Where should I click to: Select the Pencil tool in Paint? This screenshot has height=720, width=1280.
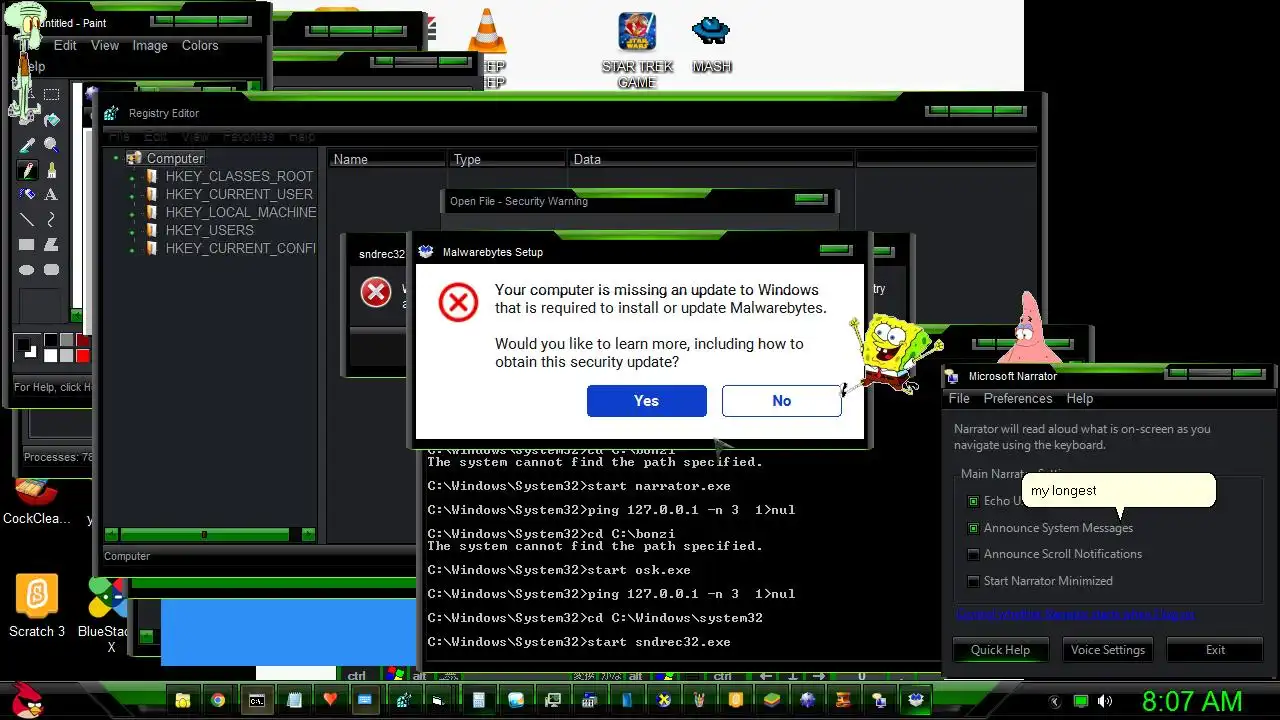27,171
